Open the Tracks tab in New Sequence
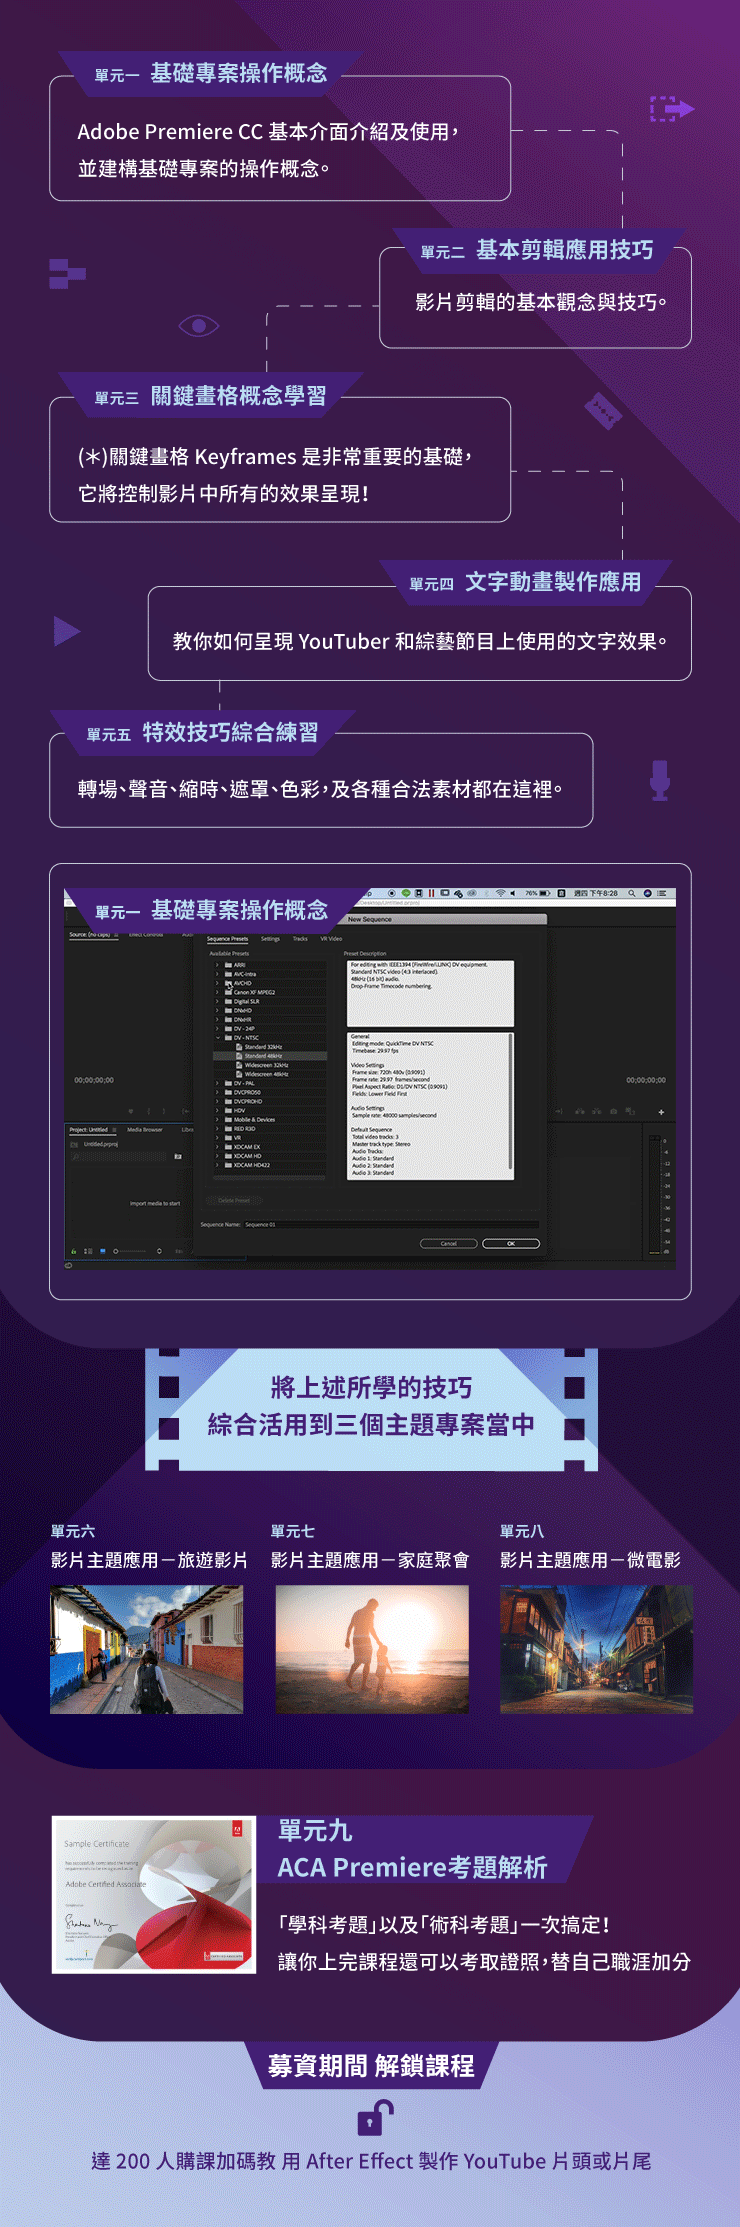Screen dimensions: 740x2227 tap(300, 939)
